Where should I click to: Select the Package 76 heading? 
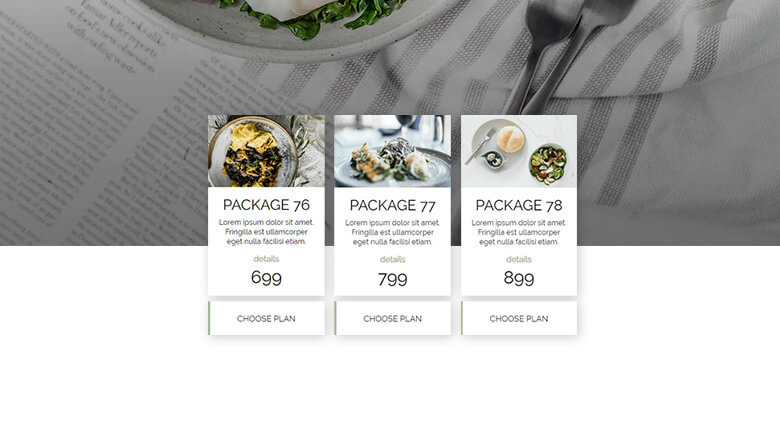(x=266, y=205)
